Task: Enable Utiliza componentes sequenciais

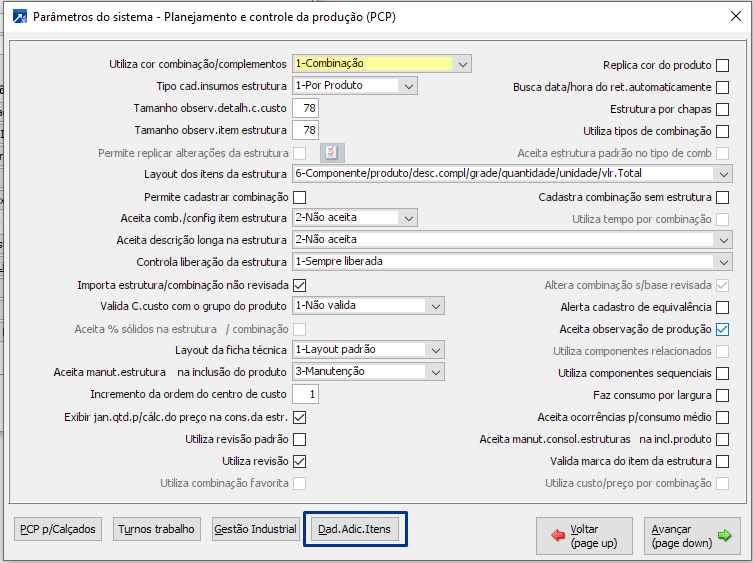Action: click(x=722, y=373)
